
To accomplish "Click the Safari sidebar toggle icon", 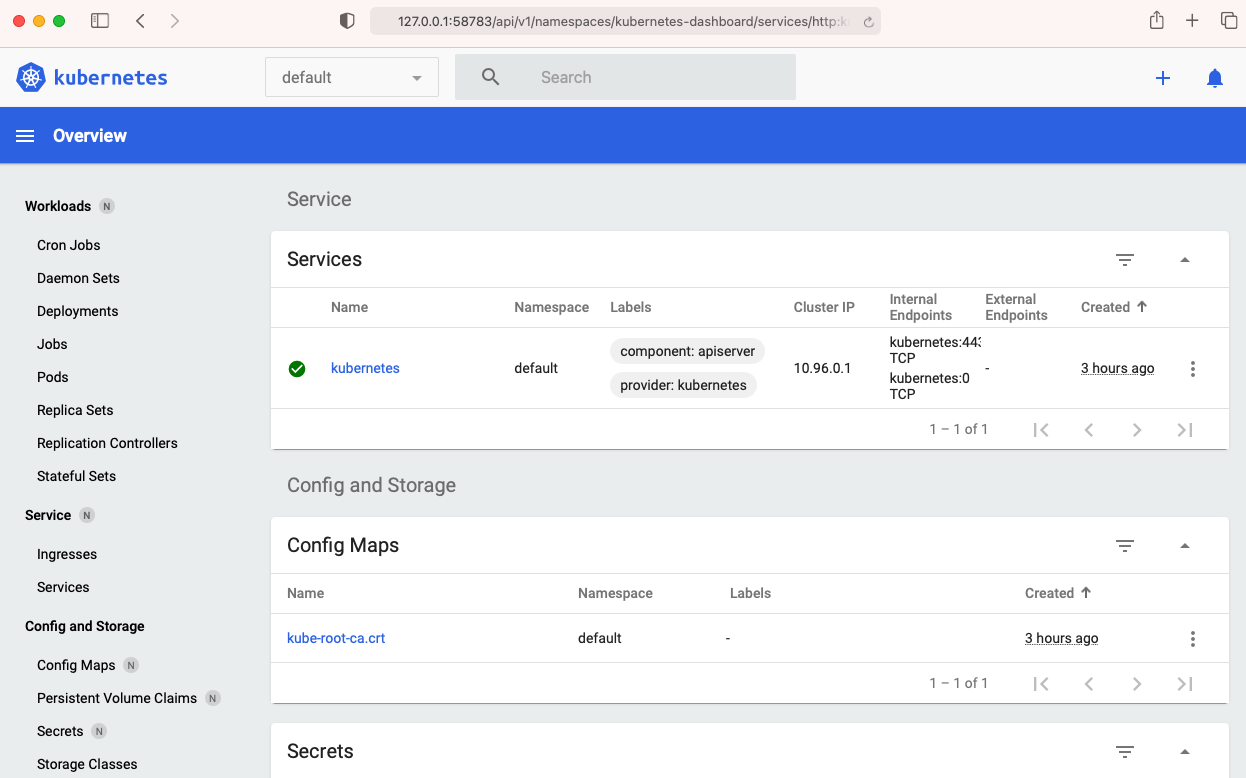I will (100, 21).
